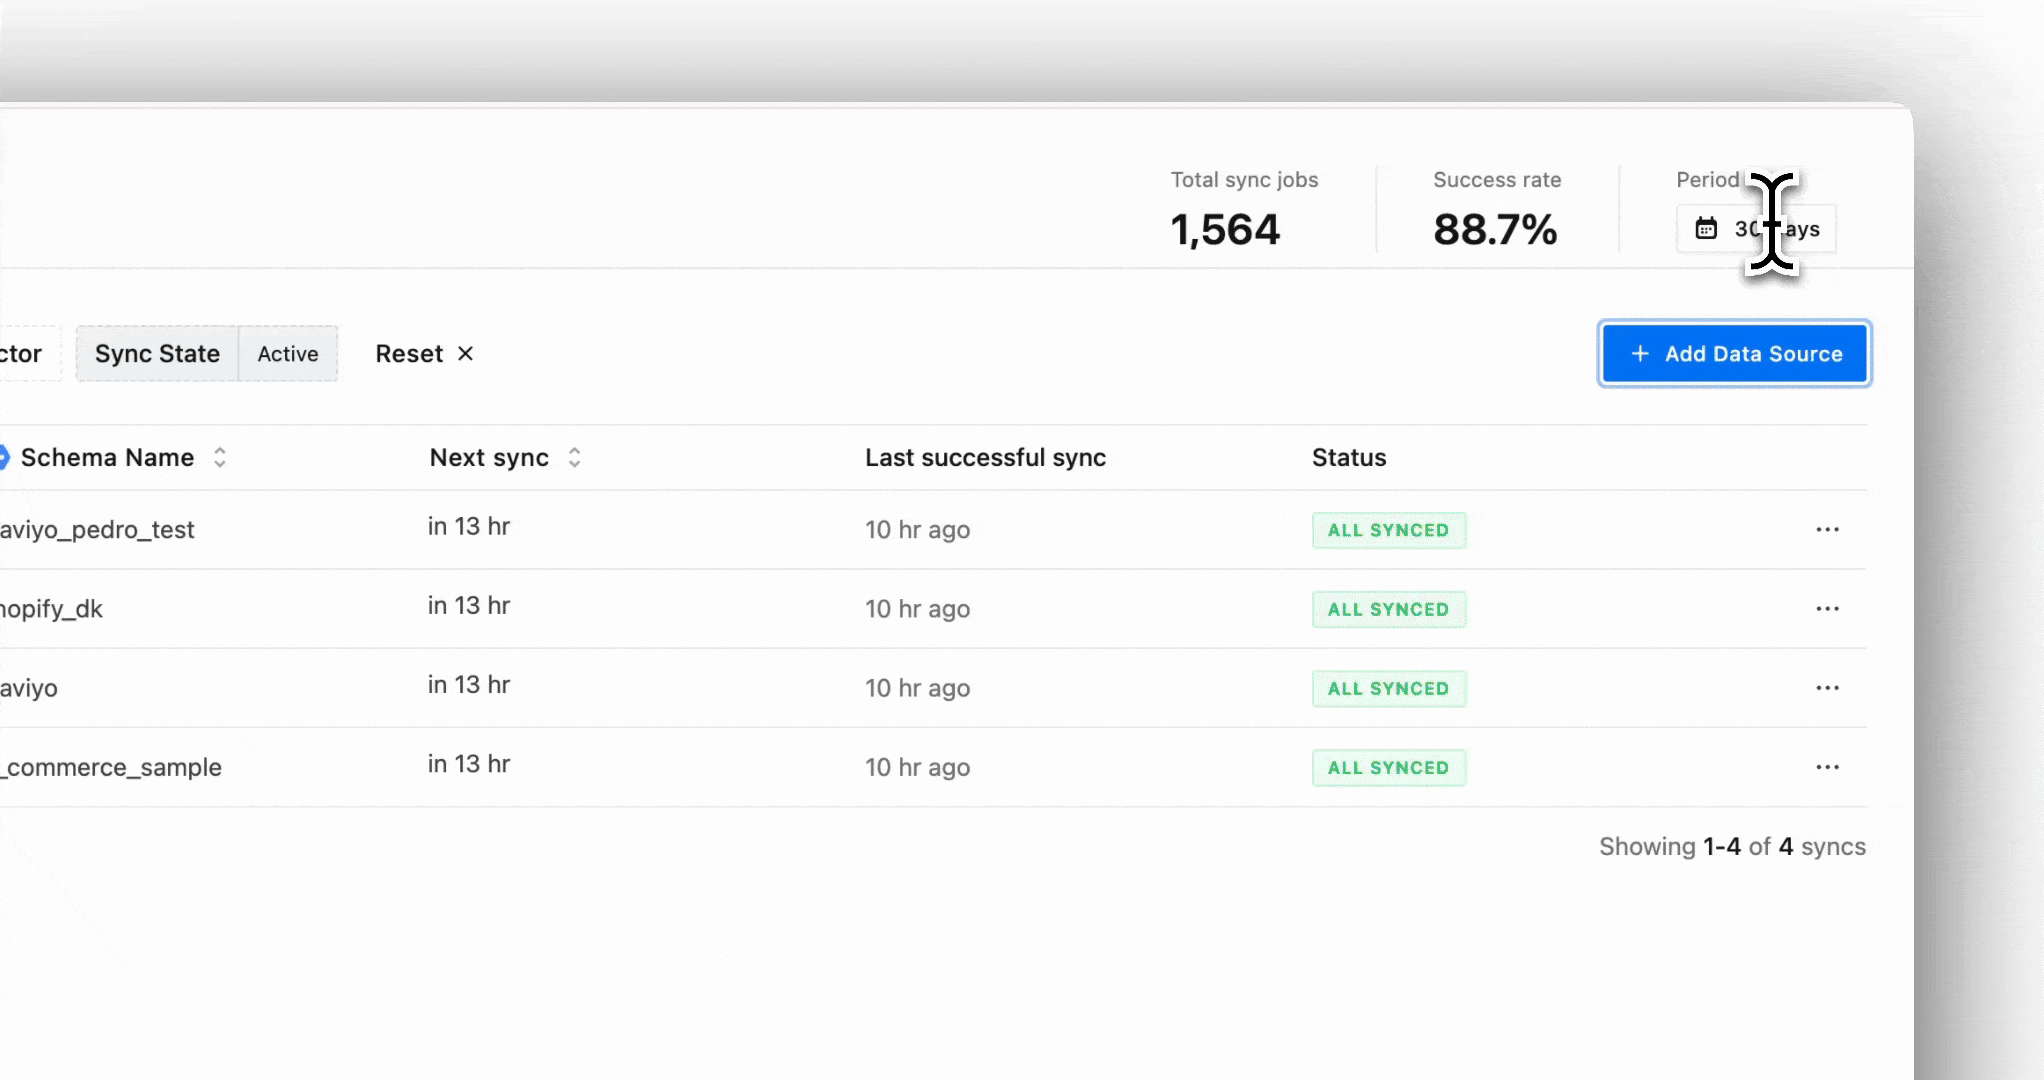Click the ALL SYNCED status on the aviyo row
Image resolution: width=2044 pixels, height=1080 pixels.
click(1389, 688)
